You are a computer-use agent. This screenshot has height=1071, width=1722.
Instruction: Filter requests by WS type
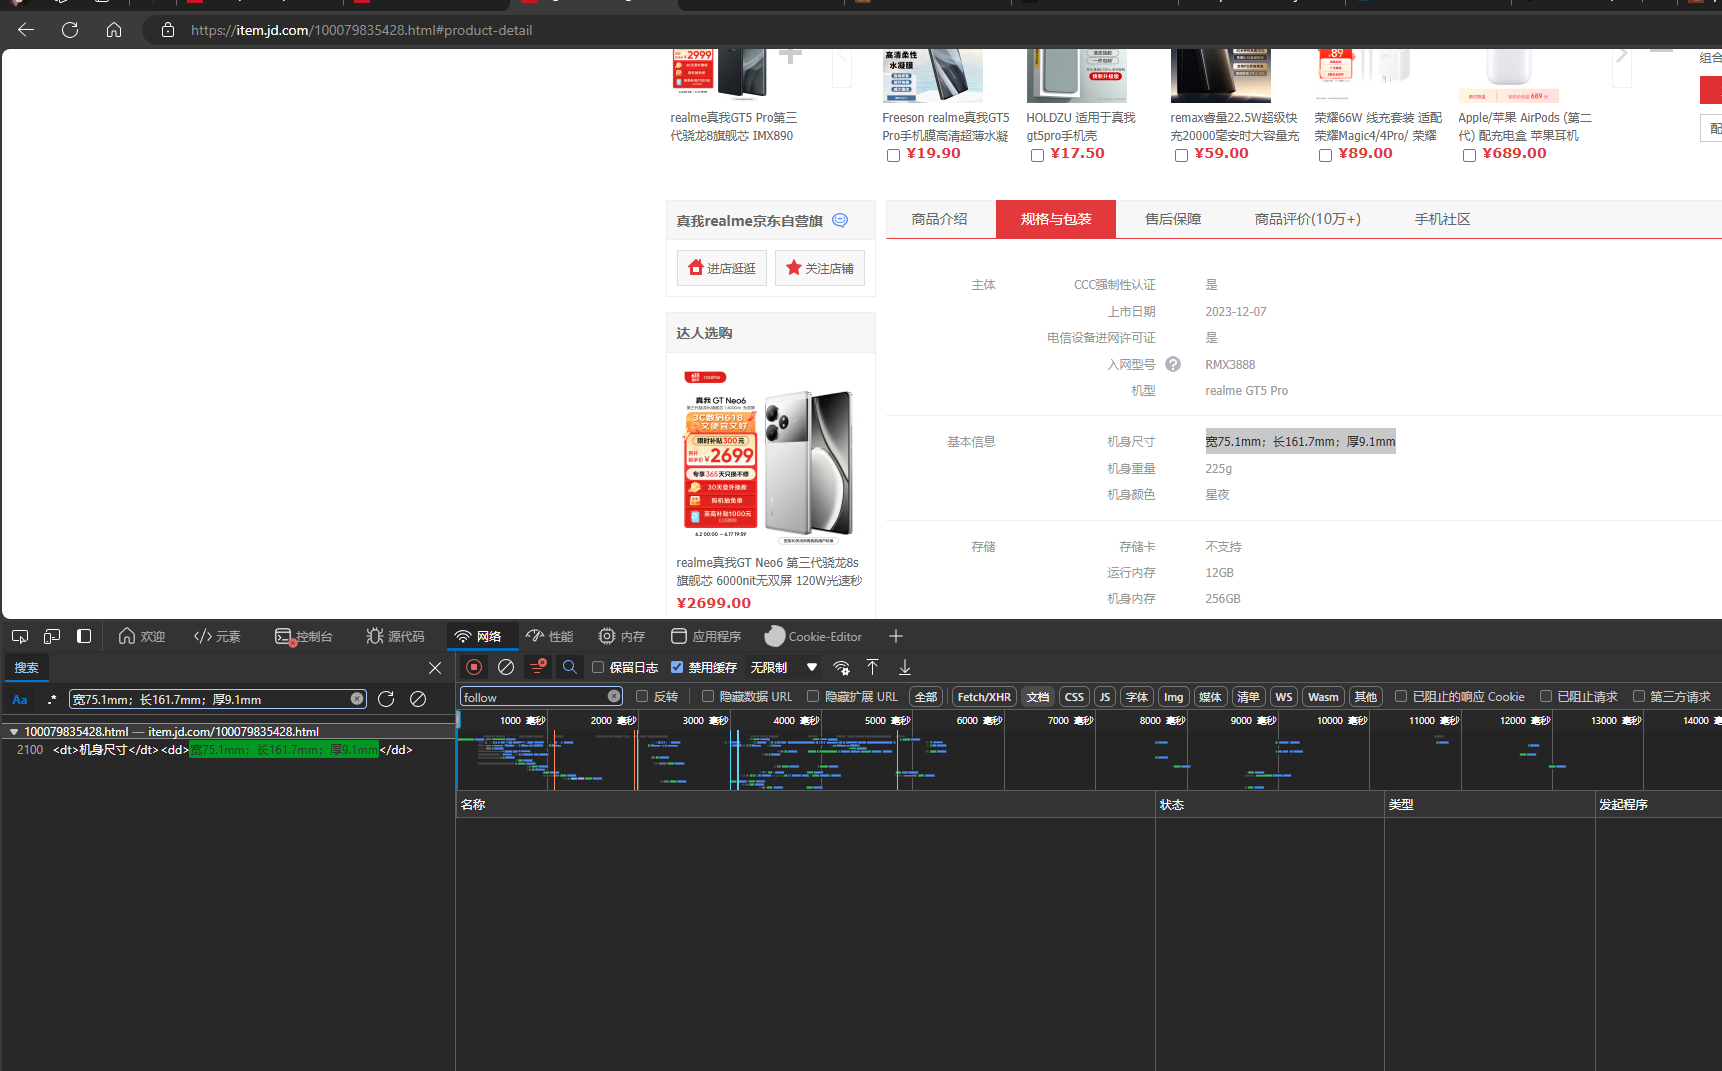click(1284, 697)
